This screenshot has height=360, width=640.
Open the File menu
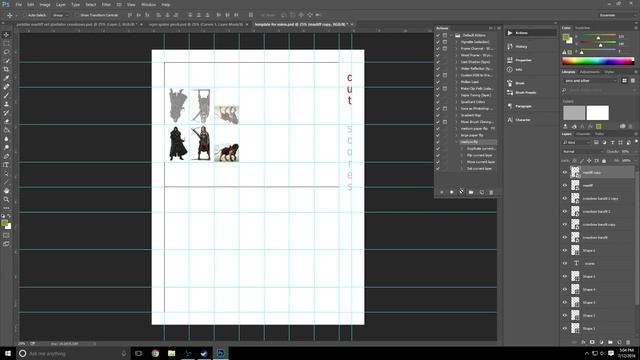tap(19, 4)
